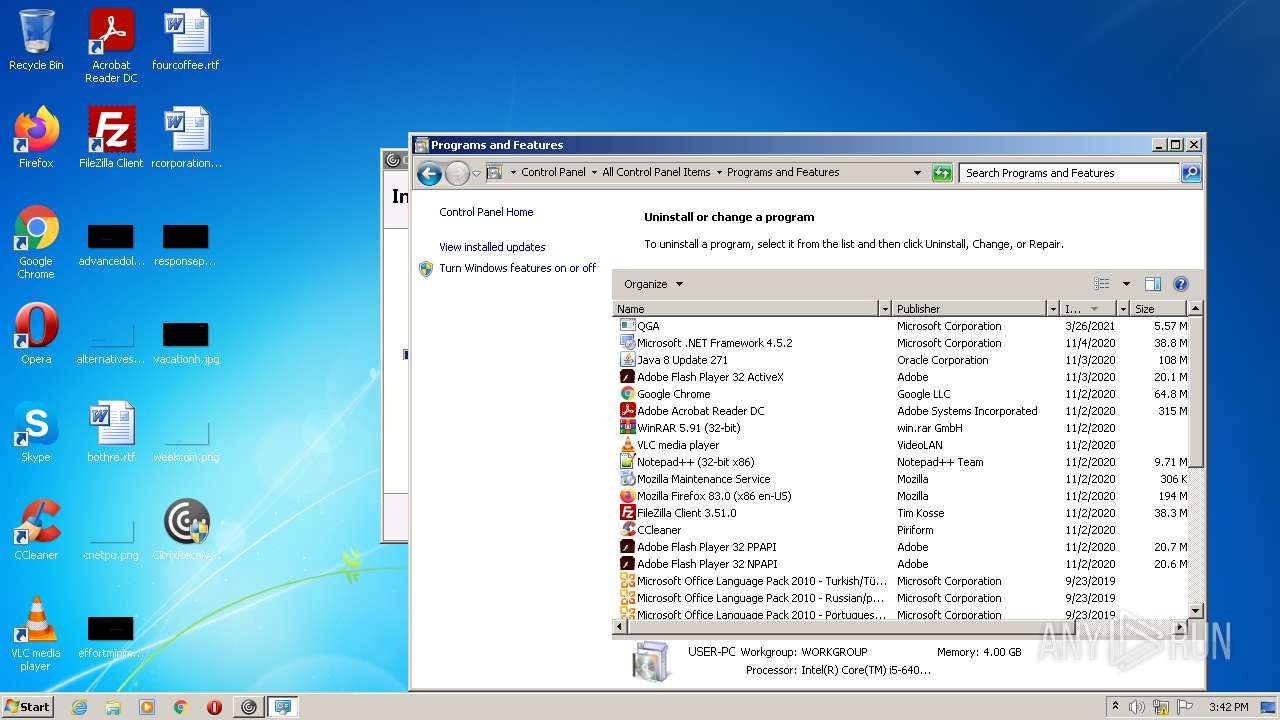Show the preview pane icon
The height and width of the screenshot is (720, 1280).
(1152, 284)
